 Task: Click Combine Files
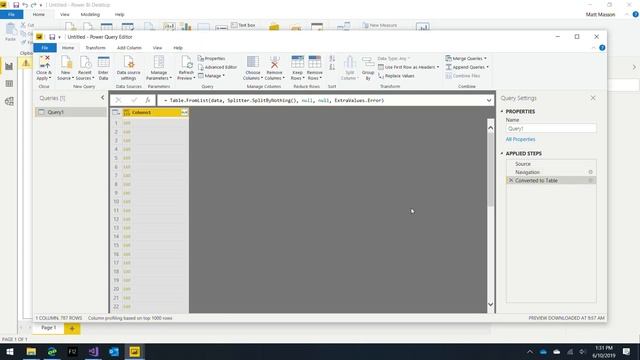tap(462, 76)
